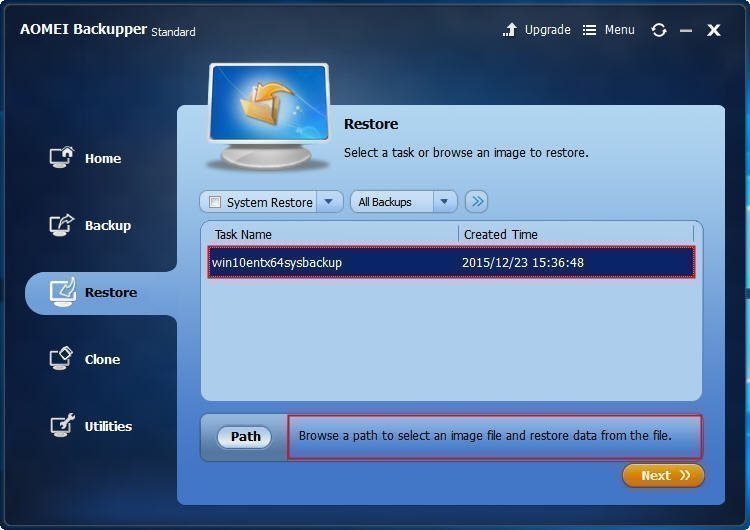Viewport: 750px width, 530px height.
Task: Click the Utilities wrench icon
Action: pos(62,425)
